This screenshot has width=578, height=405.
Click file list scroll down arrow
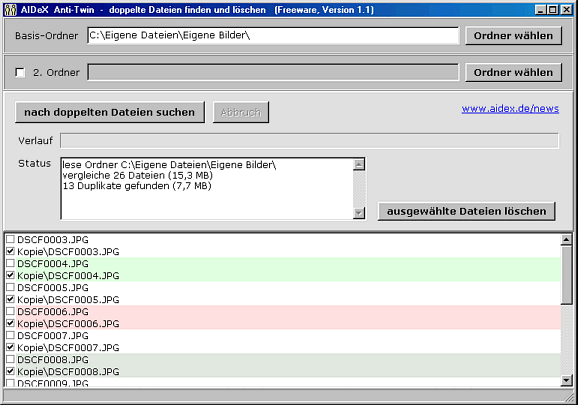tap(566, 380)
